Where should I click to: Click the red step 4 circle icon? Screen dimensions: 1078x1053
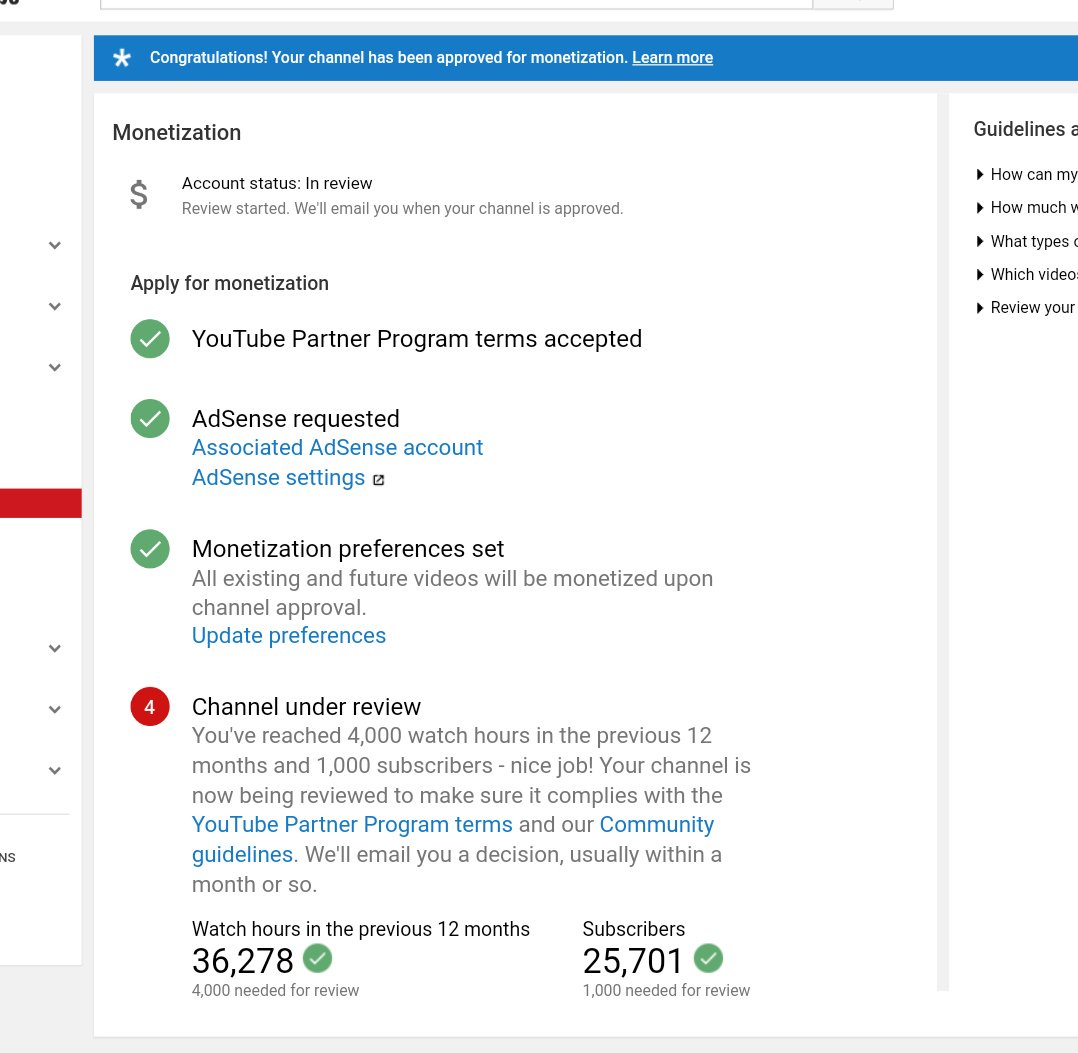click(x=150, y=707)
